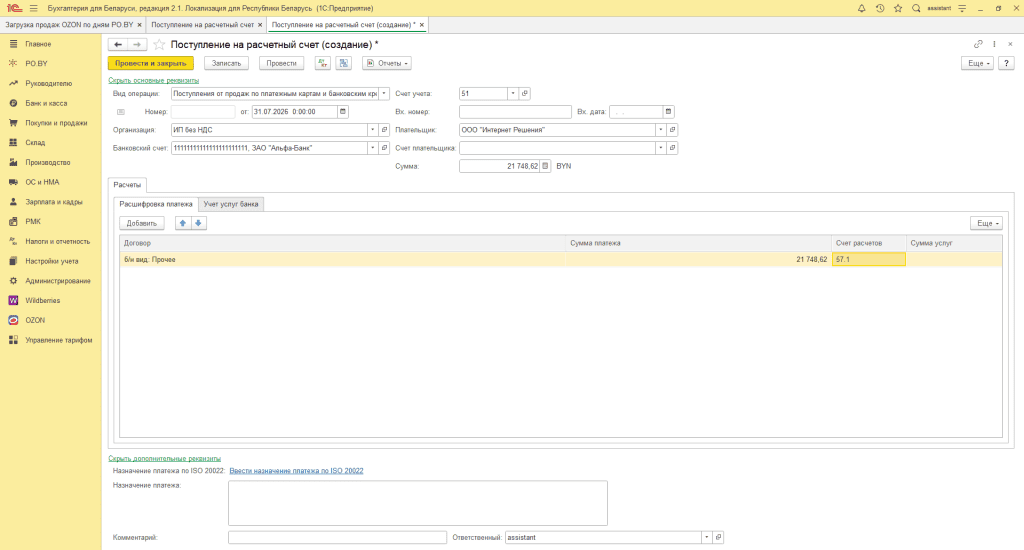Open Организация record via open icon

[x=384, y=130]
